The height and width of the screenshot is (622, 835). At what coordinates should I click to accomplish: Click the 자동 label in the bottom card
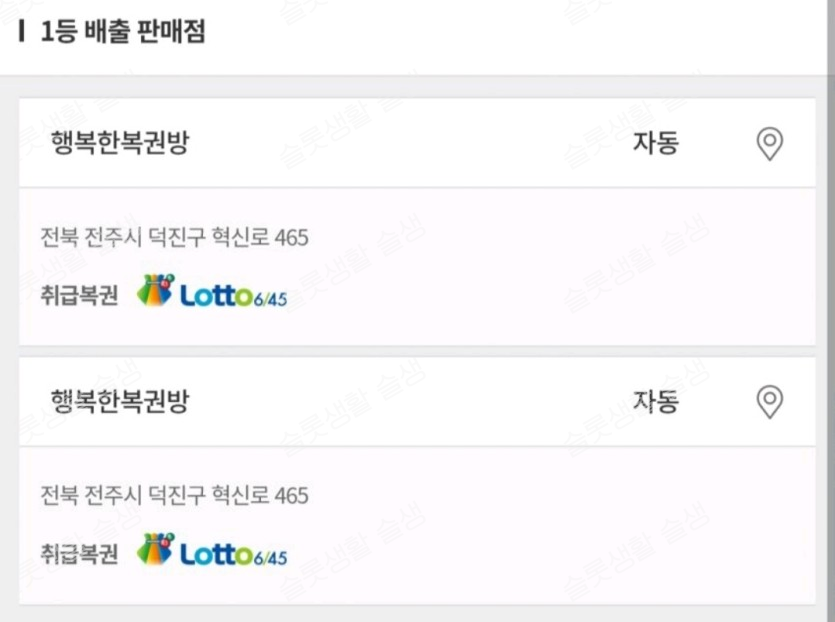[655, 402]
